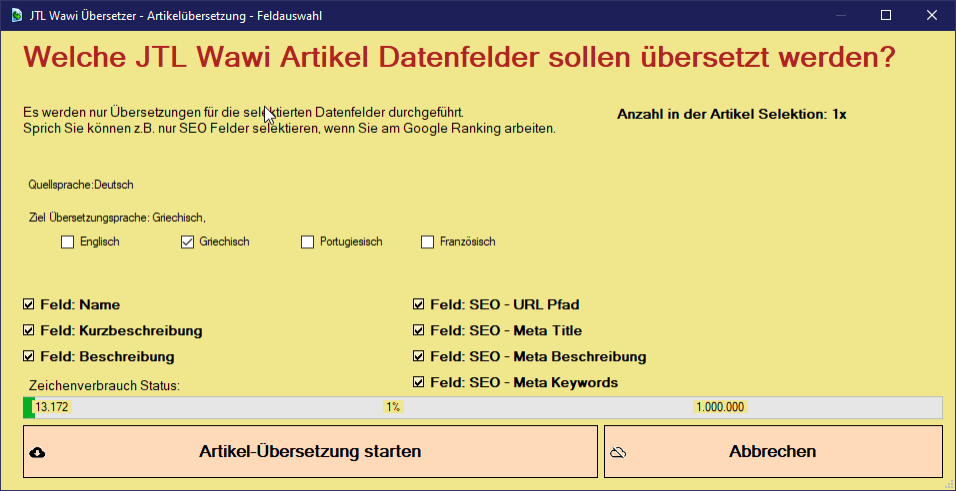The image size is (956, 491).
Task: Toggle Feld: SEO - URL Pfad checkbox
Action: tap(418, 304)
